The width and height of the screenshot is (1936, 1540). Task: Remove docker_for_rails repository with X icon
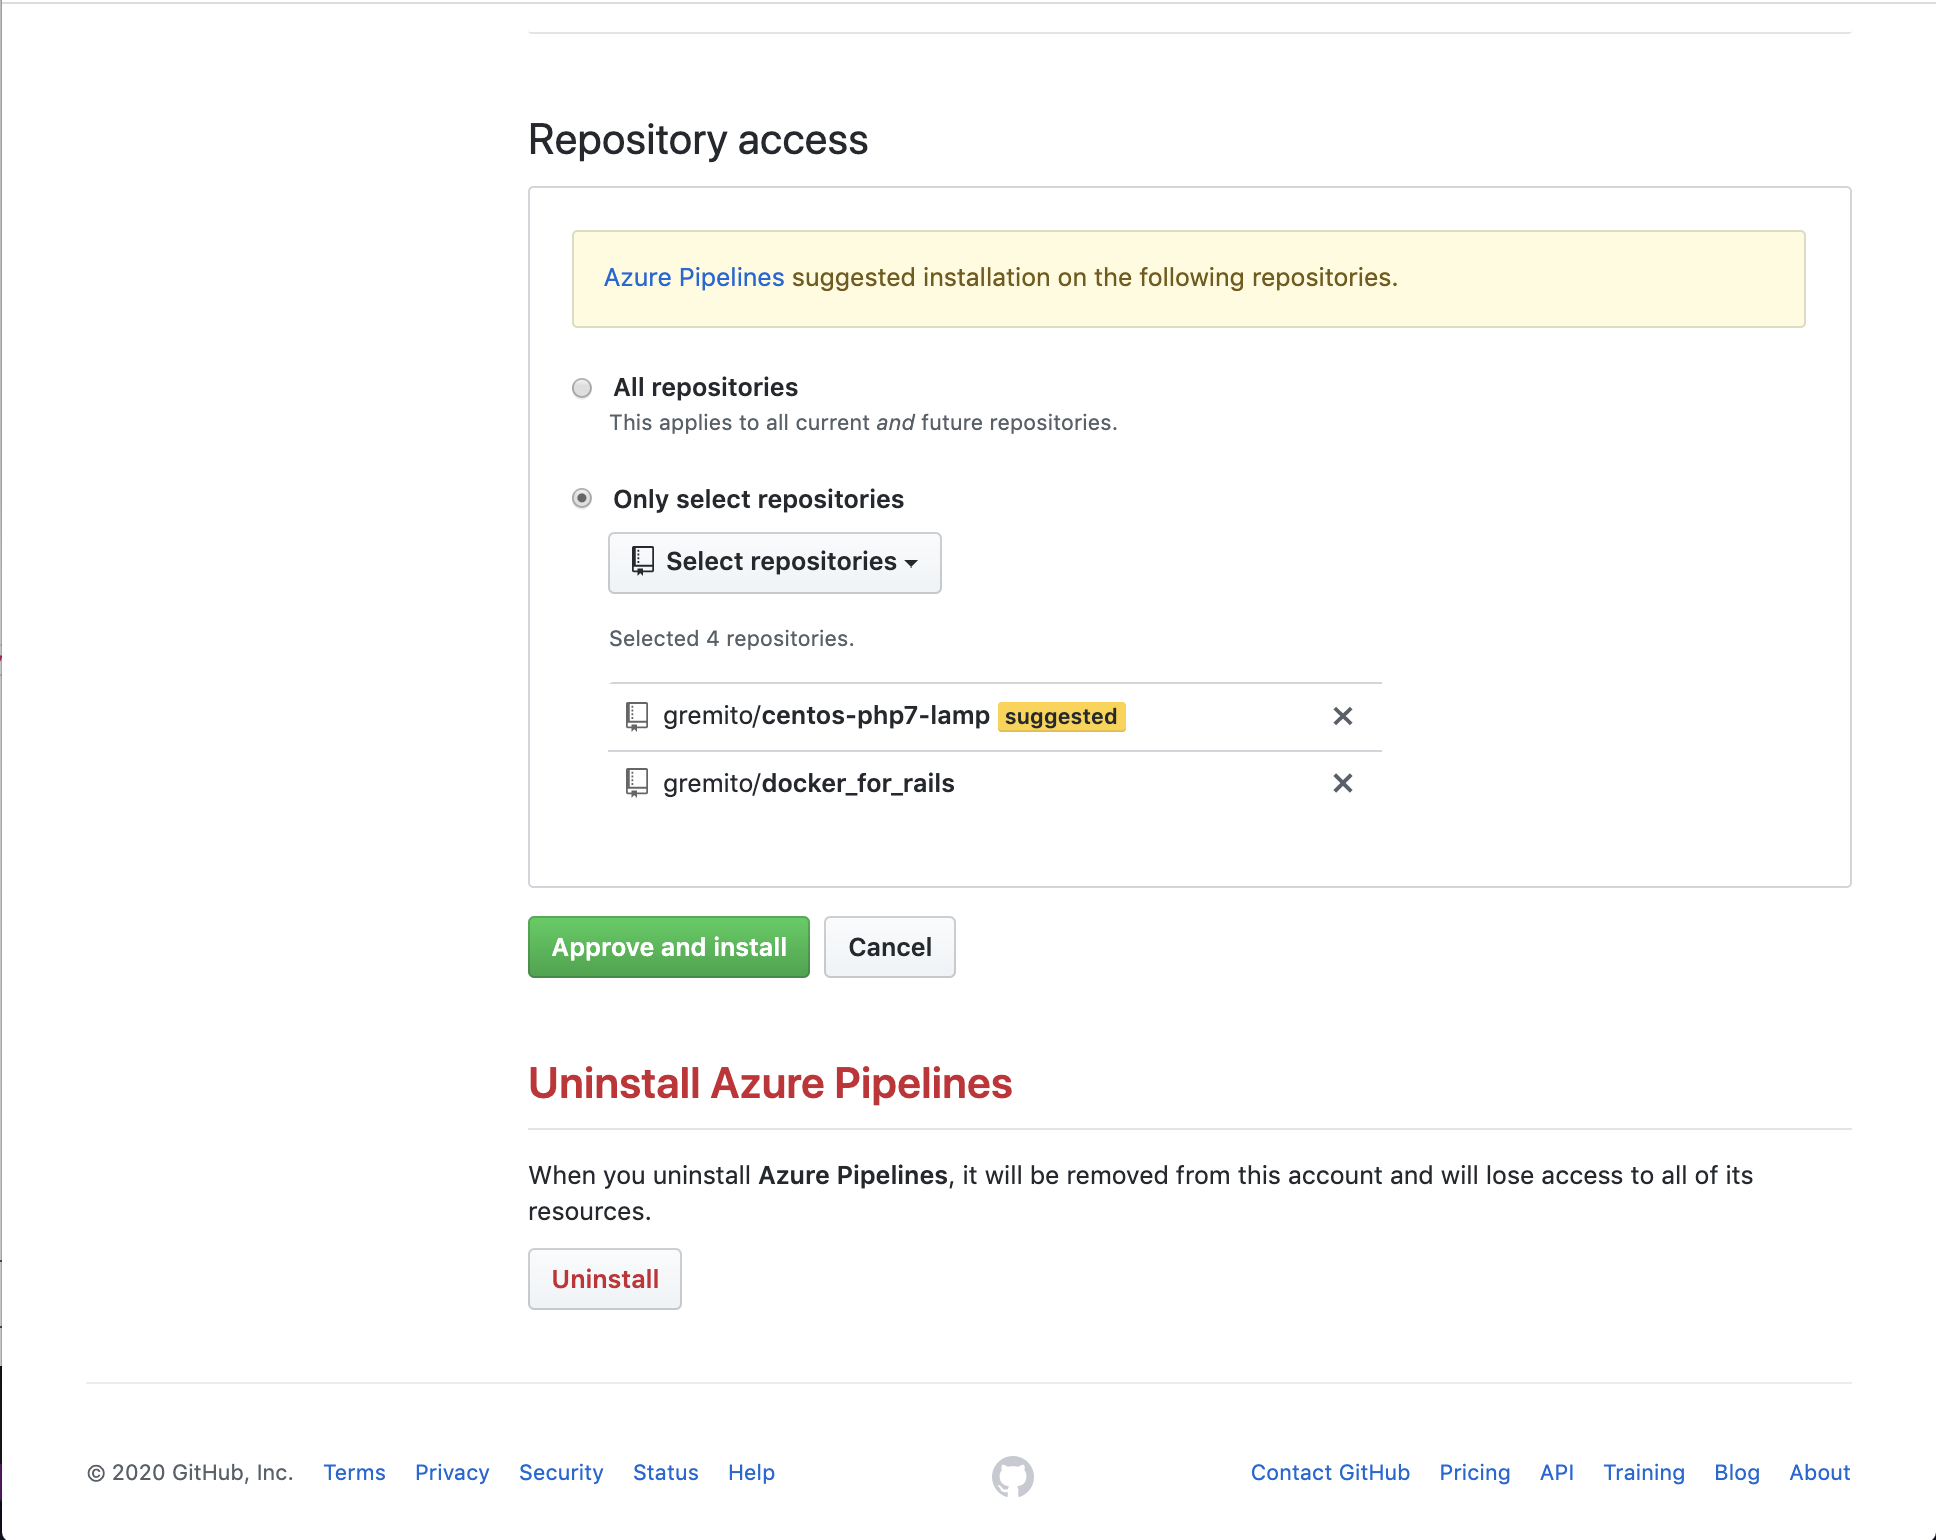click(x=1342, y=783)
